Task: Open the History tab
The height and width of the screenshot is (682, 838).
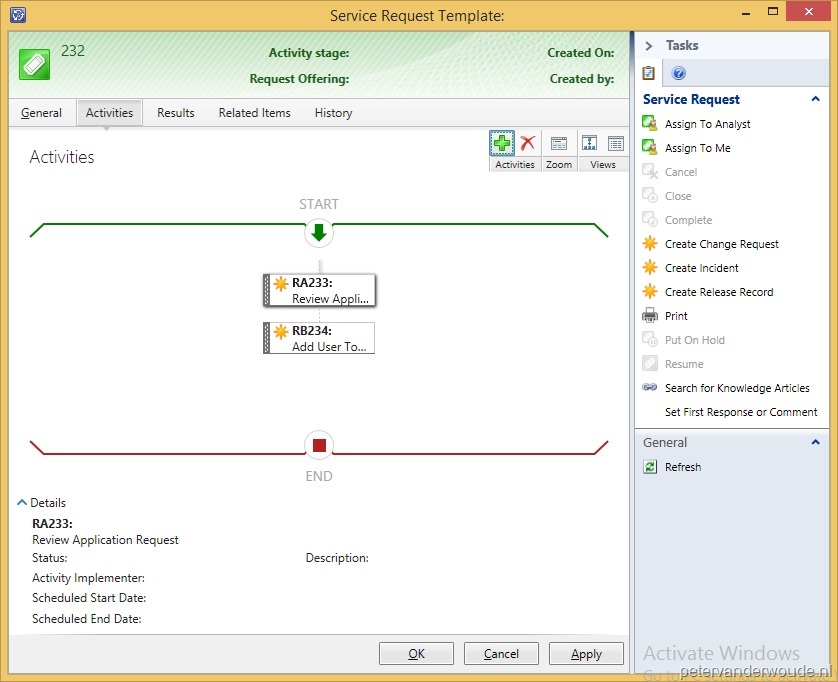Action: pos(333,113)
